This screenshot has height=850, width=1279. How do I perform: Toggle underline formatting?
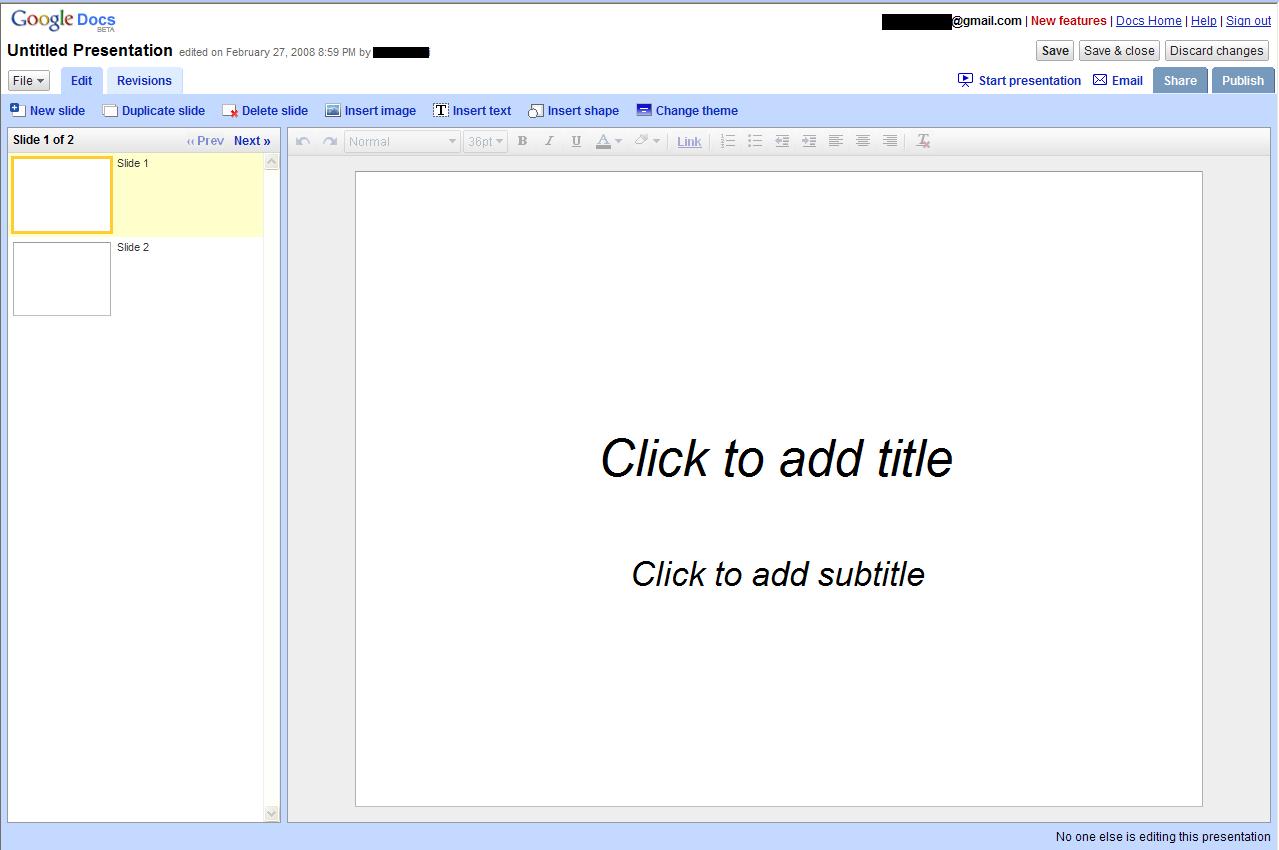coord(576,141)
